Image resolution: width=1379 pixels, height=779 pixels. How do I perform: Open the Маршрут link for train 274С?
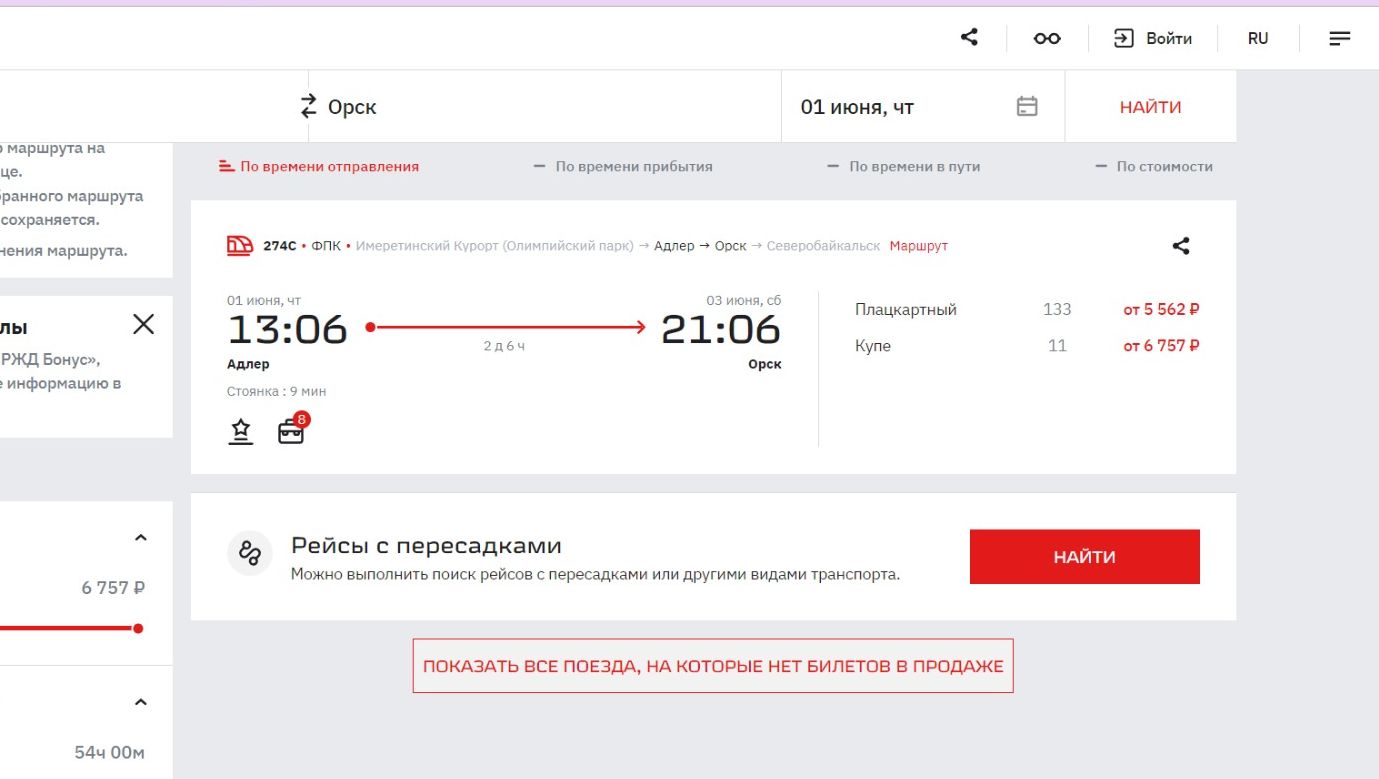[x=918, y=246]
